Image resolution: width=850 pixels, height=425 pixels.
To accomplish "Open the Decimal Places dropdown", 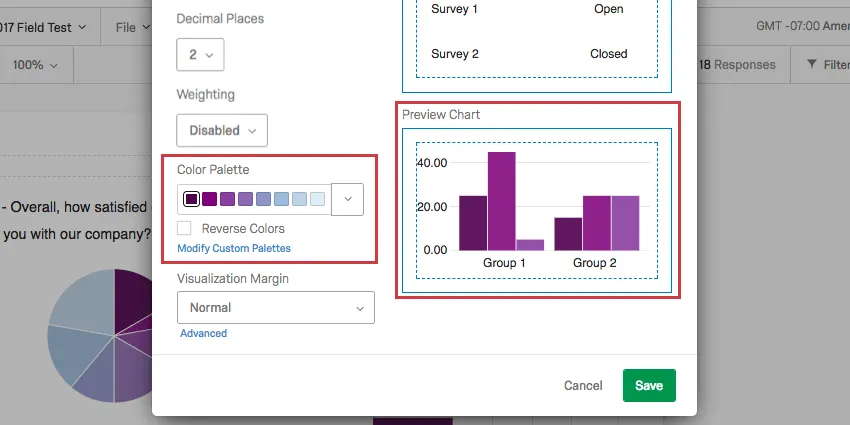I will [x=200, y=55].
